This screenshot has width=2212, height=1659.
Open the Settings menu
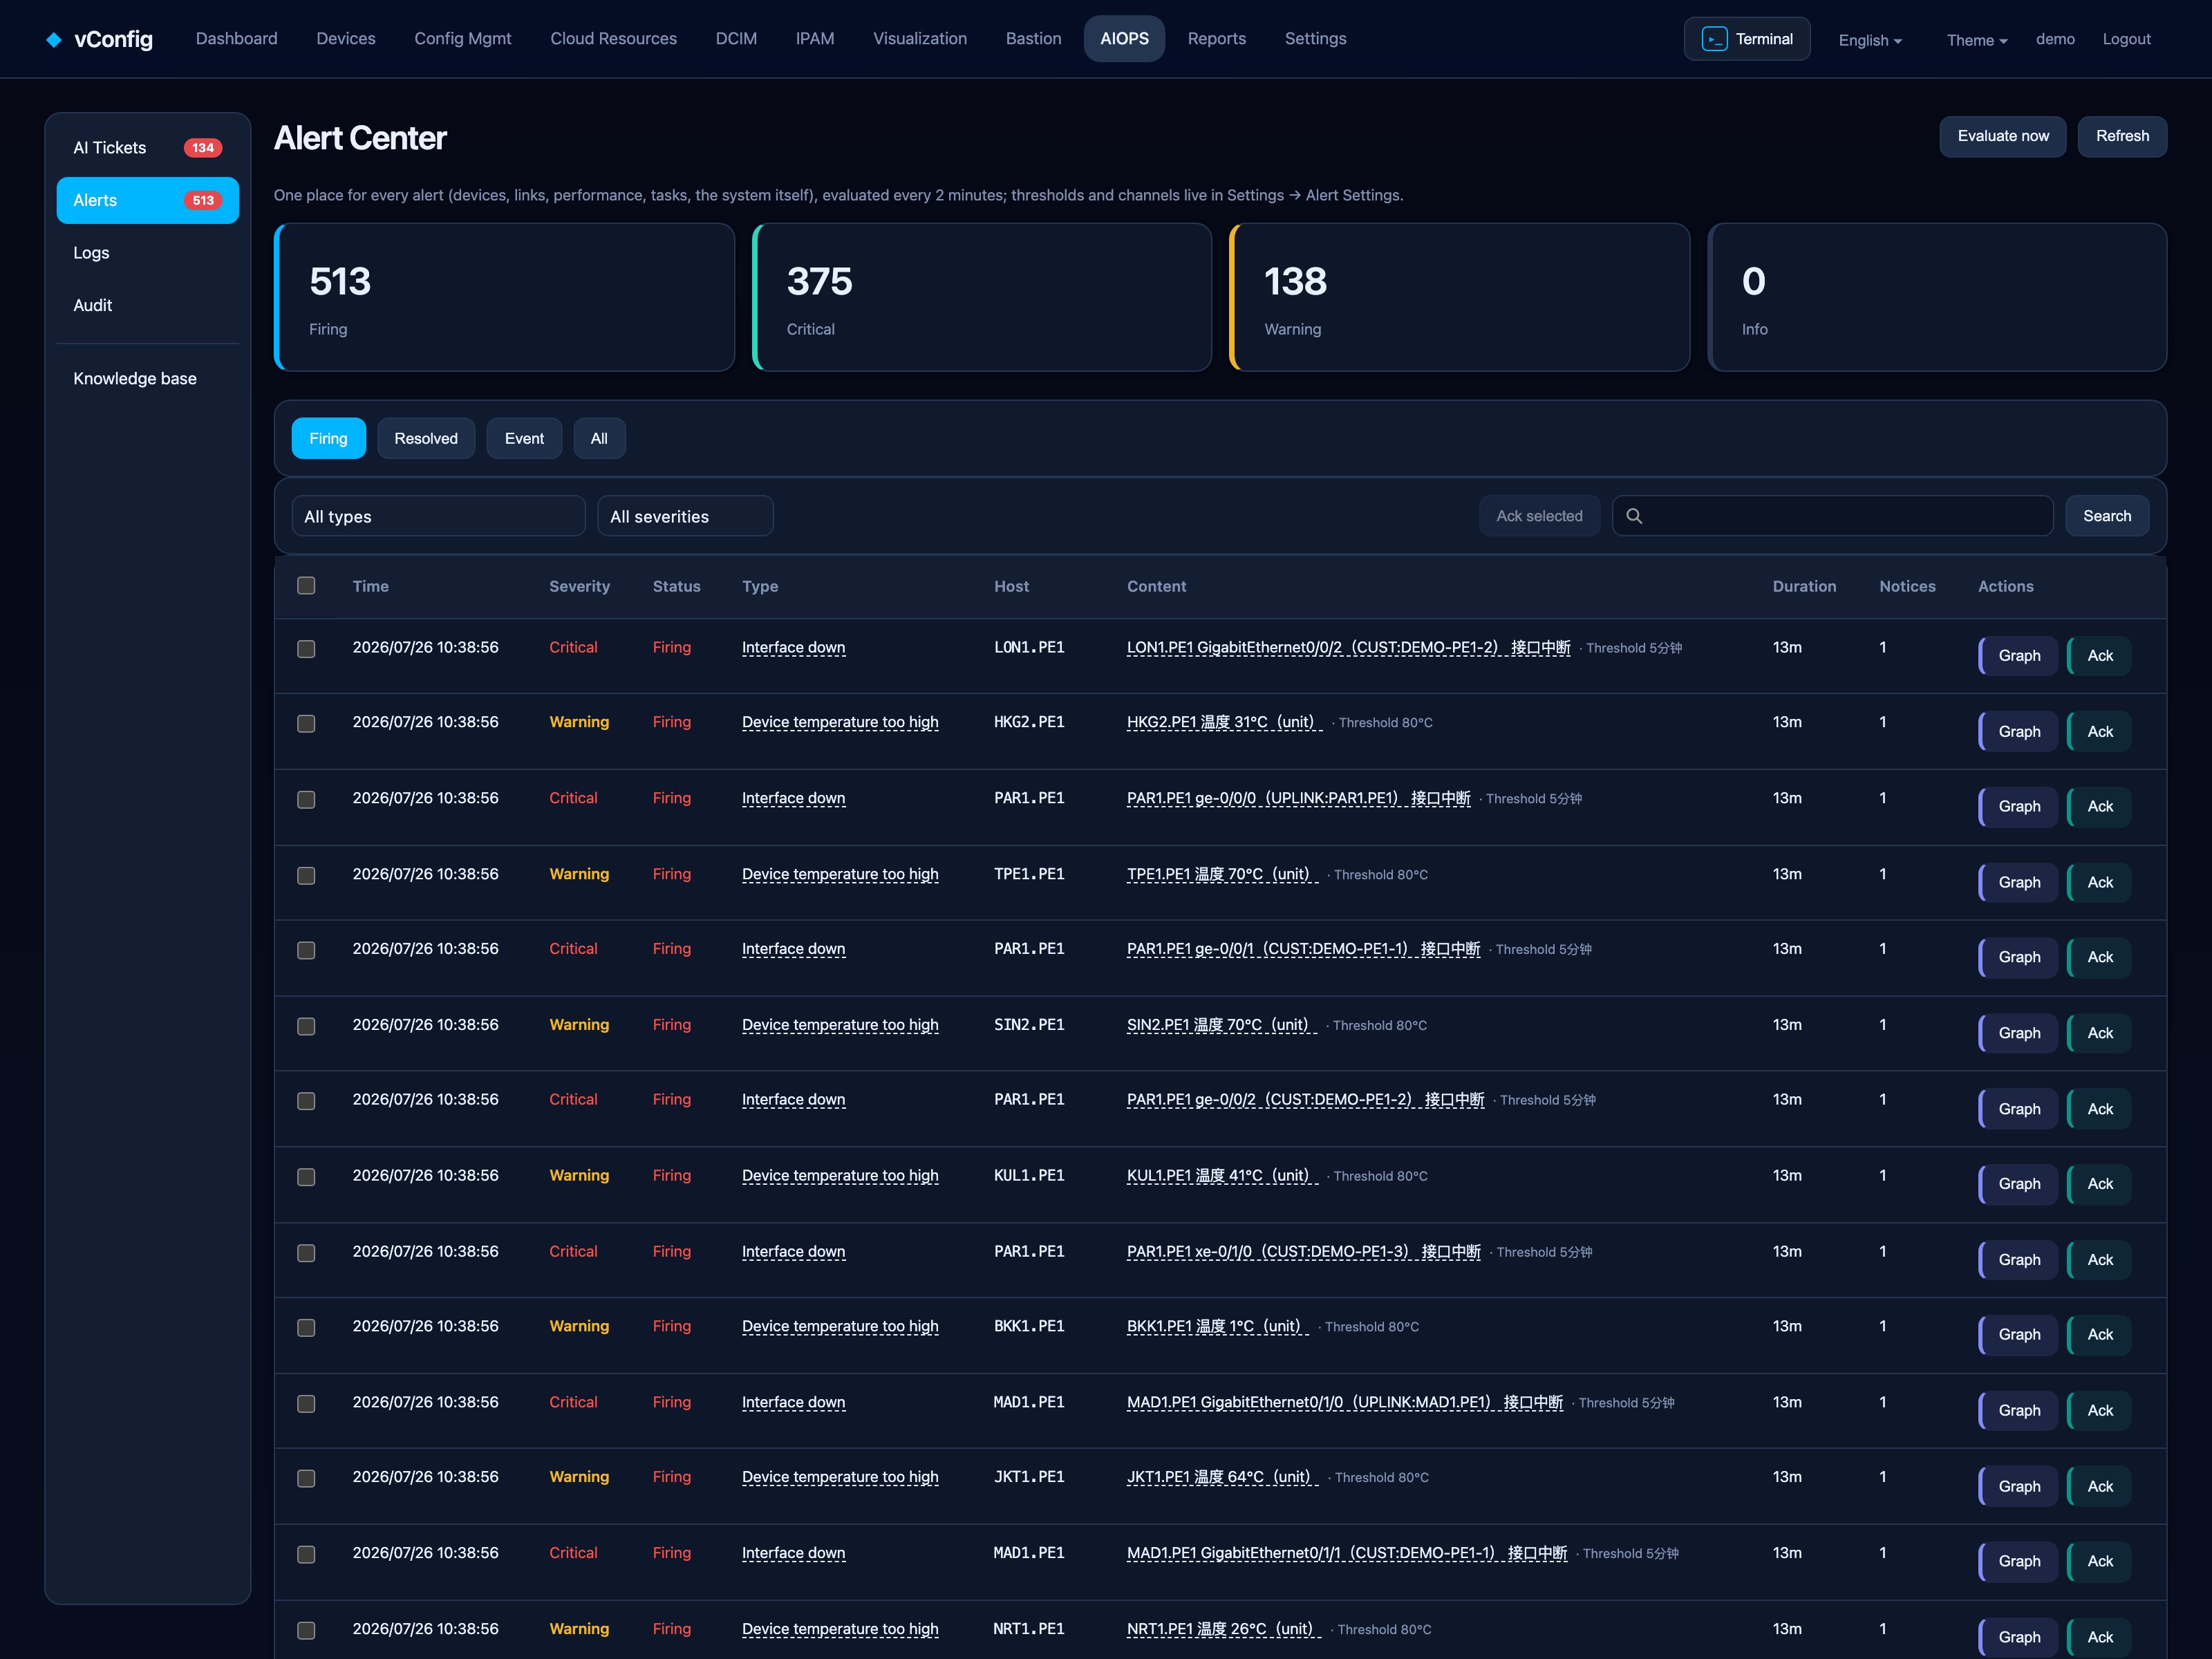(1315, 39)
